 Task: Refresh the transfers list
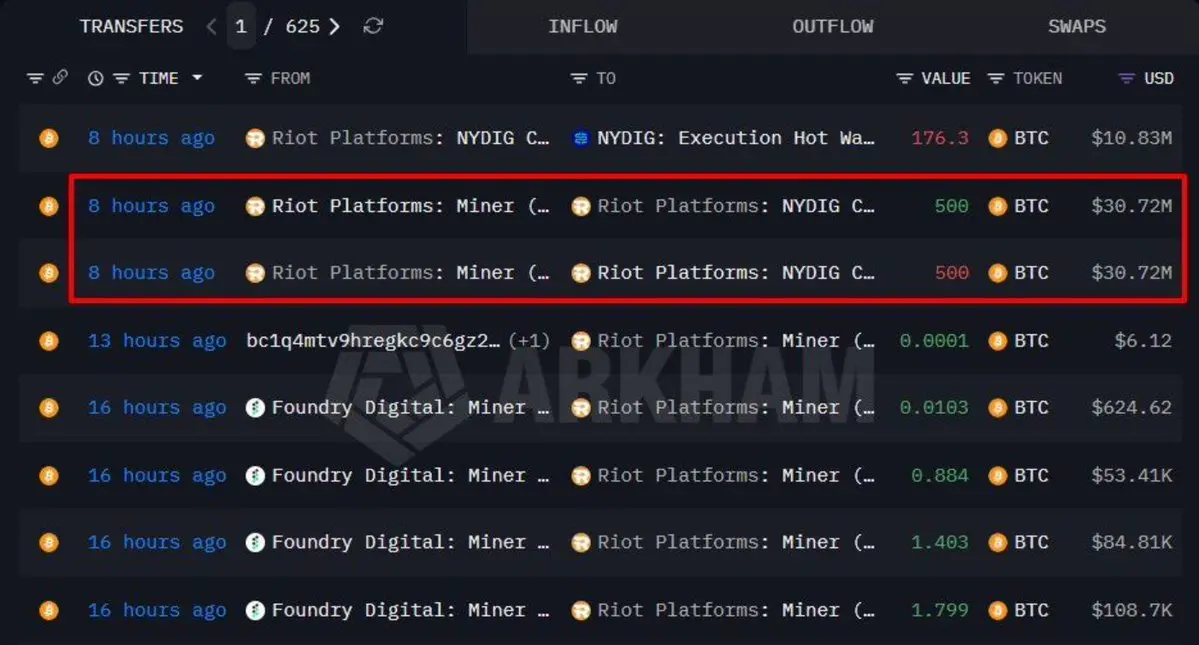(373, 27)
